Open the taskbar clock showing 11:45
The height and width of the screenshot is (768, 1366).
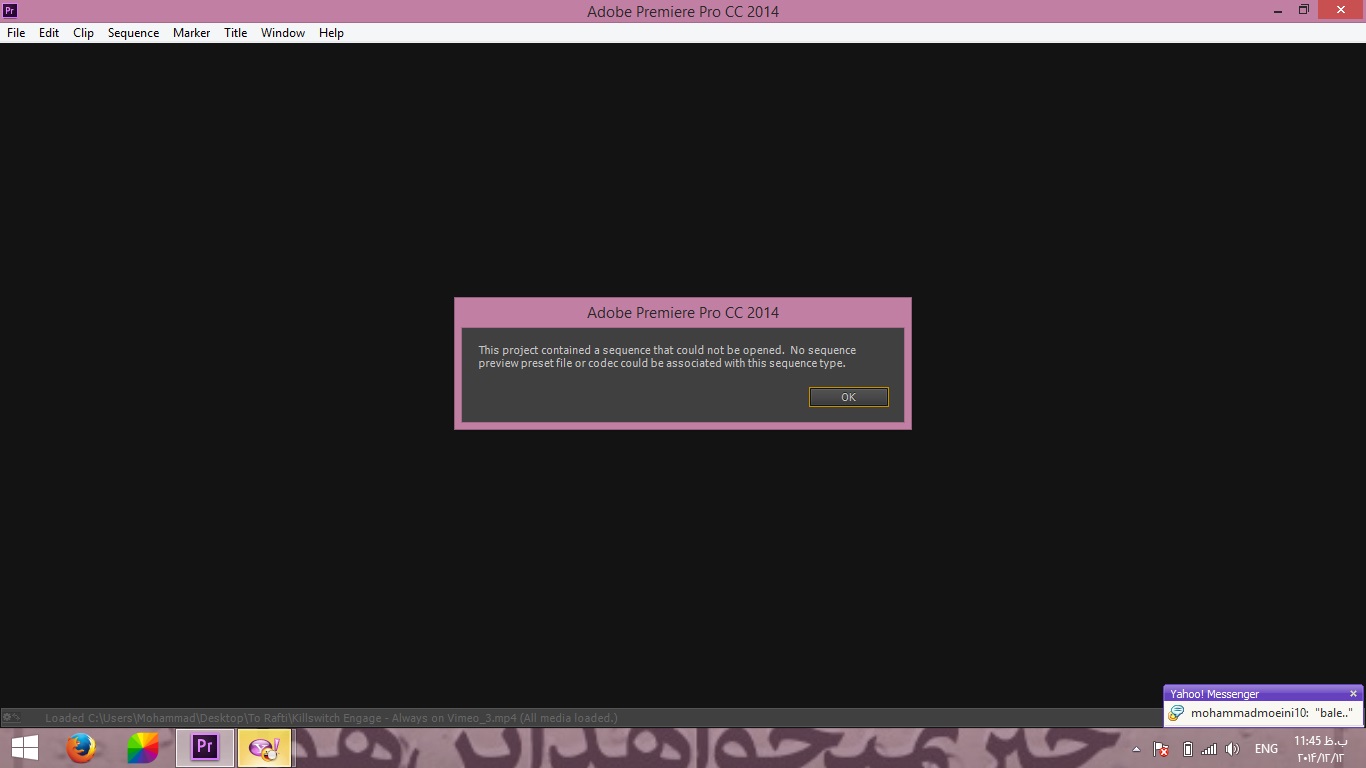(1320, 749)
